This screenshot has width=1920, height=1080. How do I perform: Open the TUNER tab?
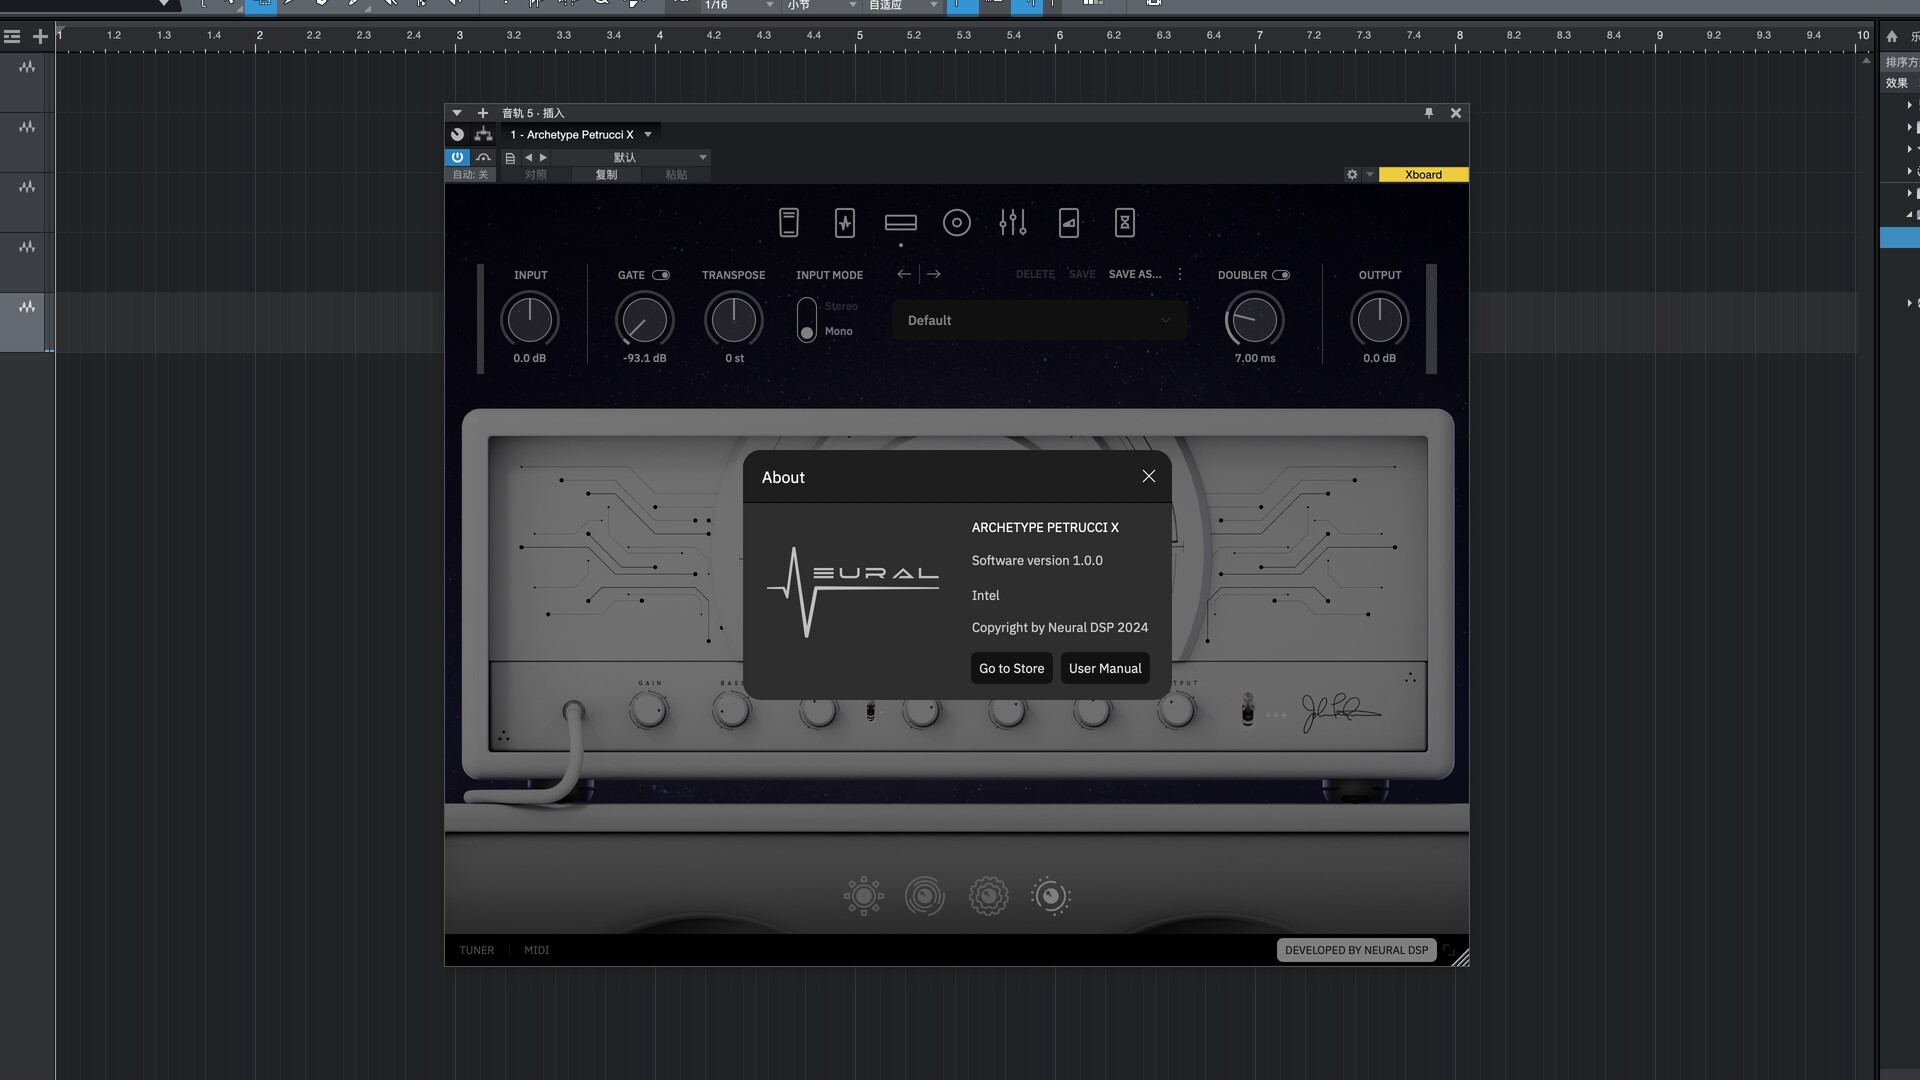pos(476,950)
